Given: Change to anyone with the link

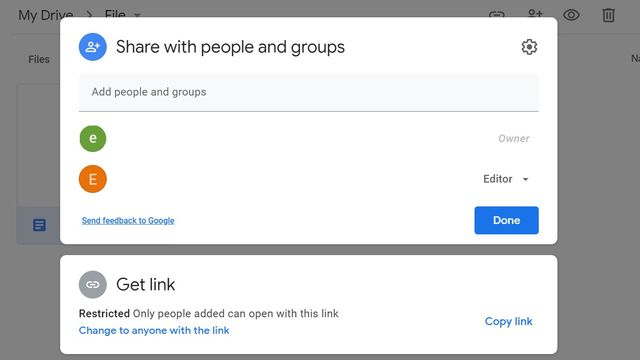Looking at the screenshot, I should tap(154, 330).
